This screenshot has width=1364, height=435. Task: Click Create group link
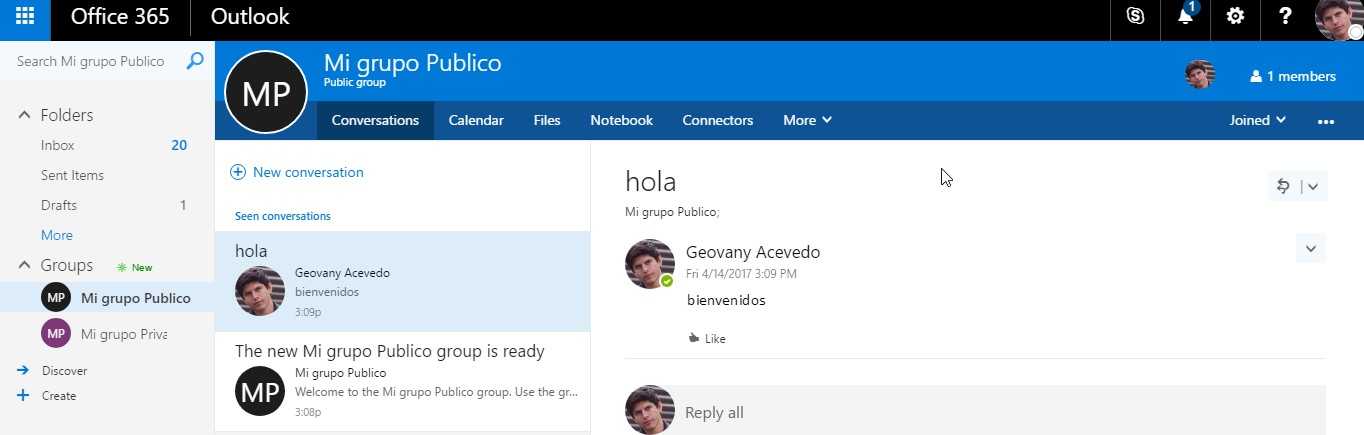pos(59,395)
